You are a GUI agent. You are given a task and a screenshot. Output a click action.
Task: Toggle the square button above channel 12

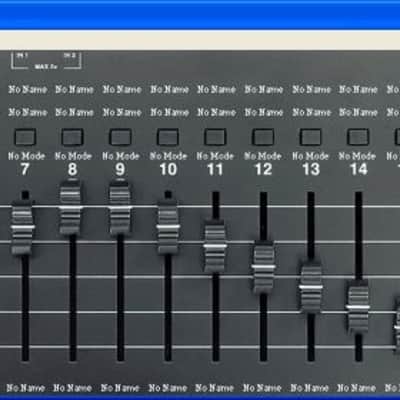(x=263, y=137)
